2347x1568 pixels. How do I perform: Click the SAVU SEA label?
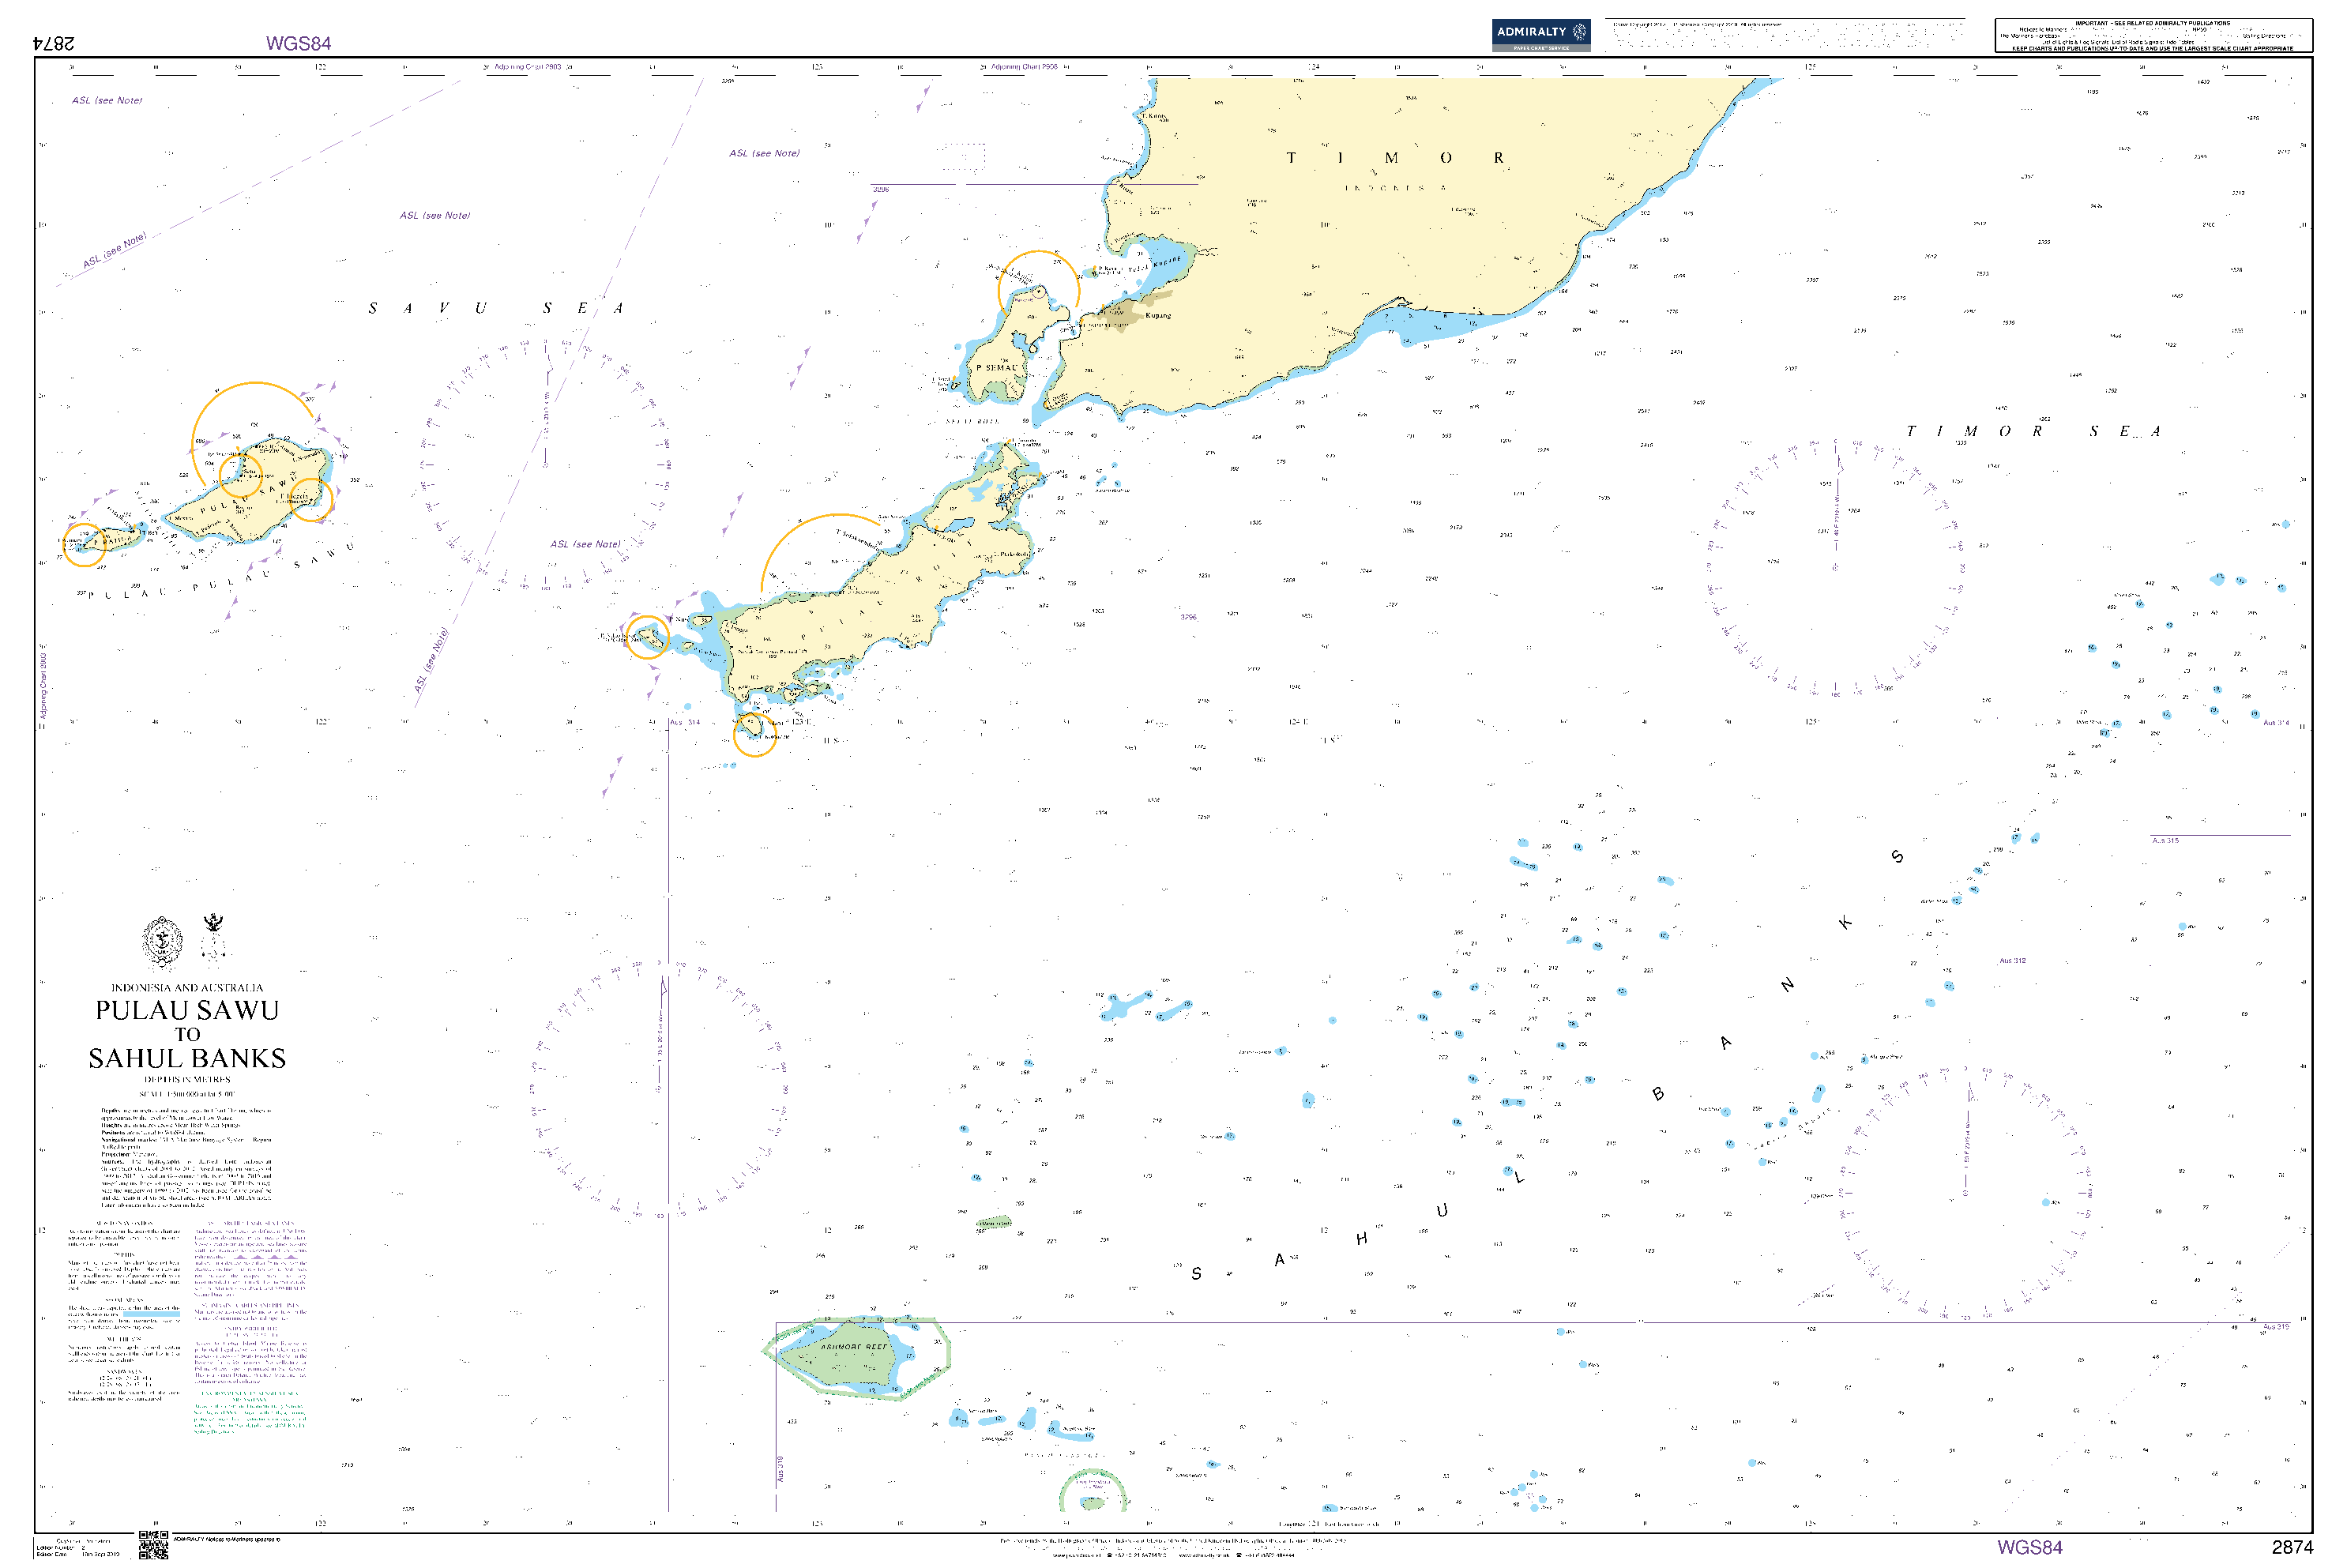click(x=497, y=308)
